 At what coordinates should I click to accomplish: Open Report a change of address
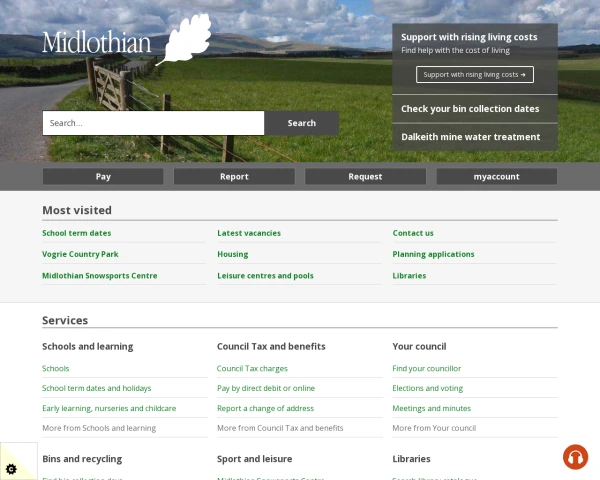click(265, 408)
